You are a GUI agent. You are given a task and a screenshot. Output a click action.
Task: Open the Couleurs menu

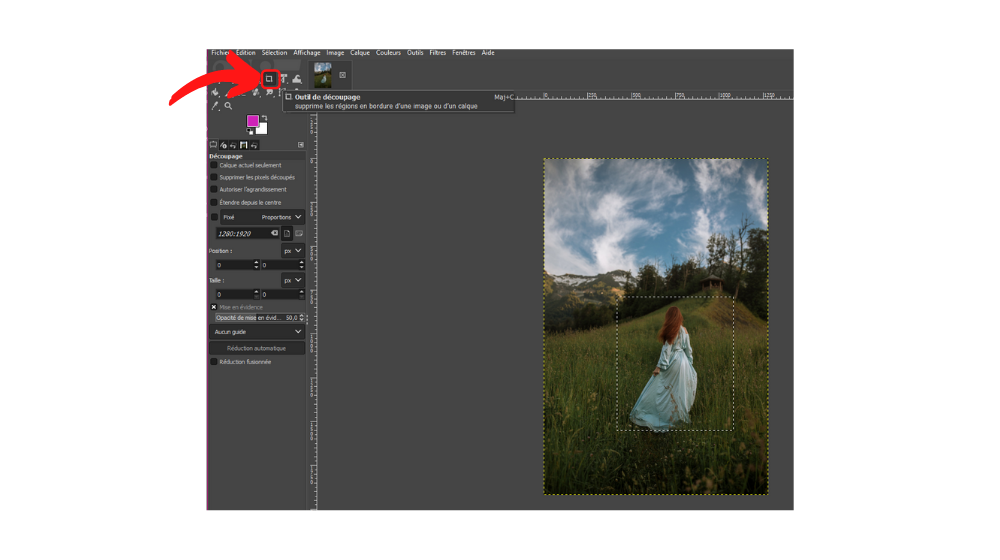click(388, 53)
